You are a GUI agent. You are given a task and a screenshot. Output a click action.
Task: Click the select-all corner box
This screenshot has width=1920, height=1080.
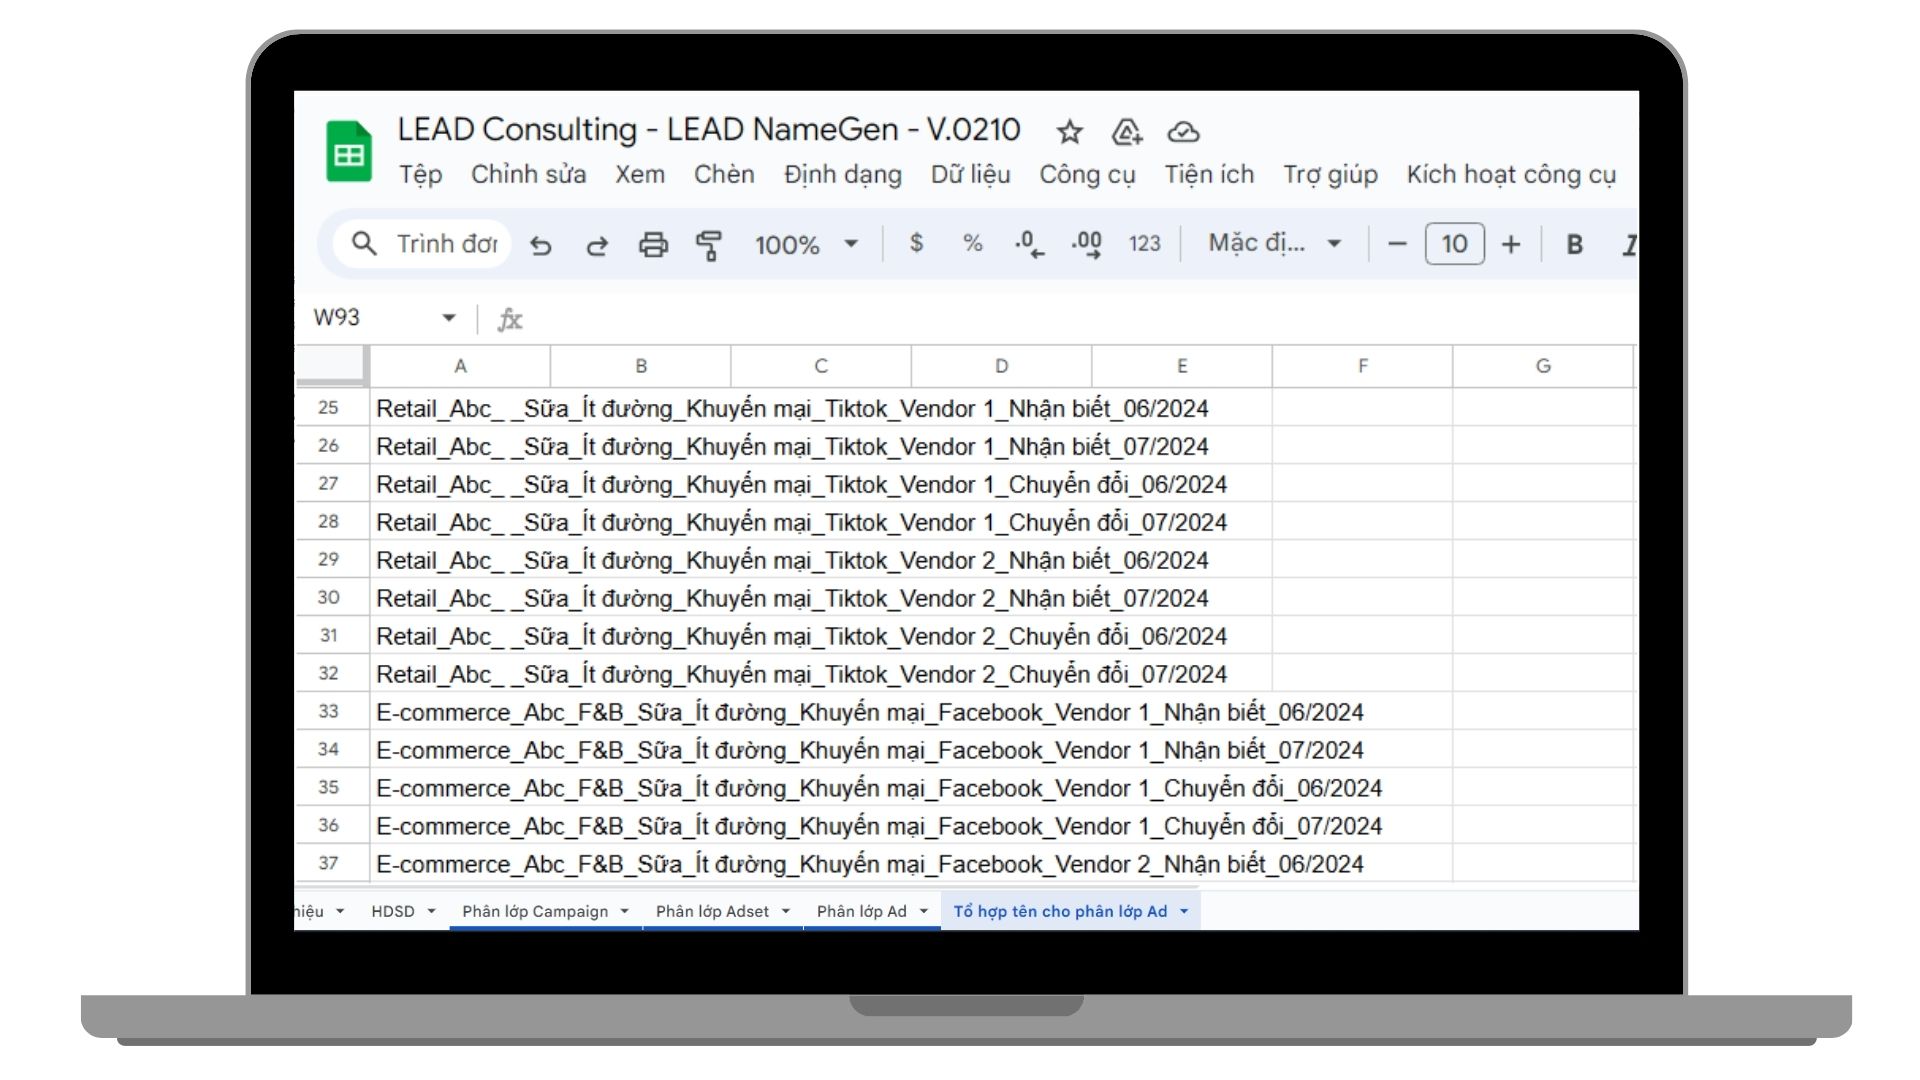[x=331, y=366]
